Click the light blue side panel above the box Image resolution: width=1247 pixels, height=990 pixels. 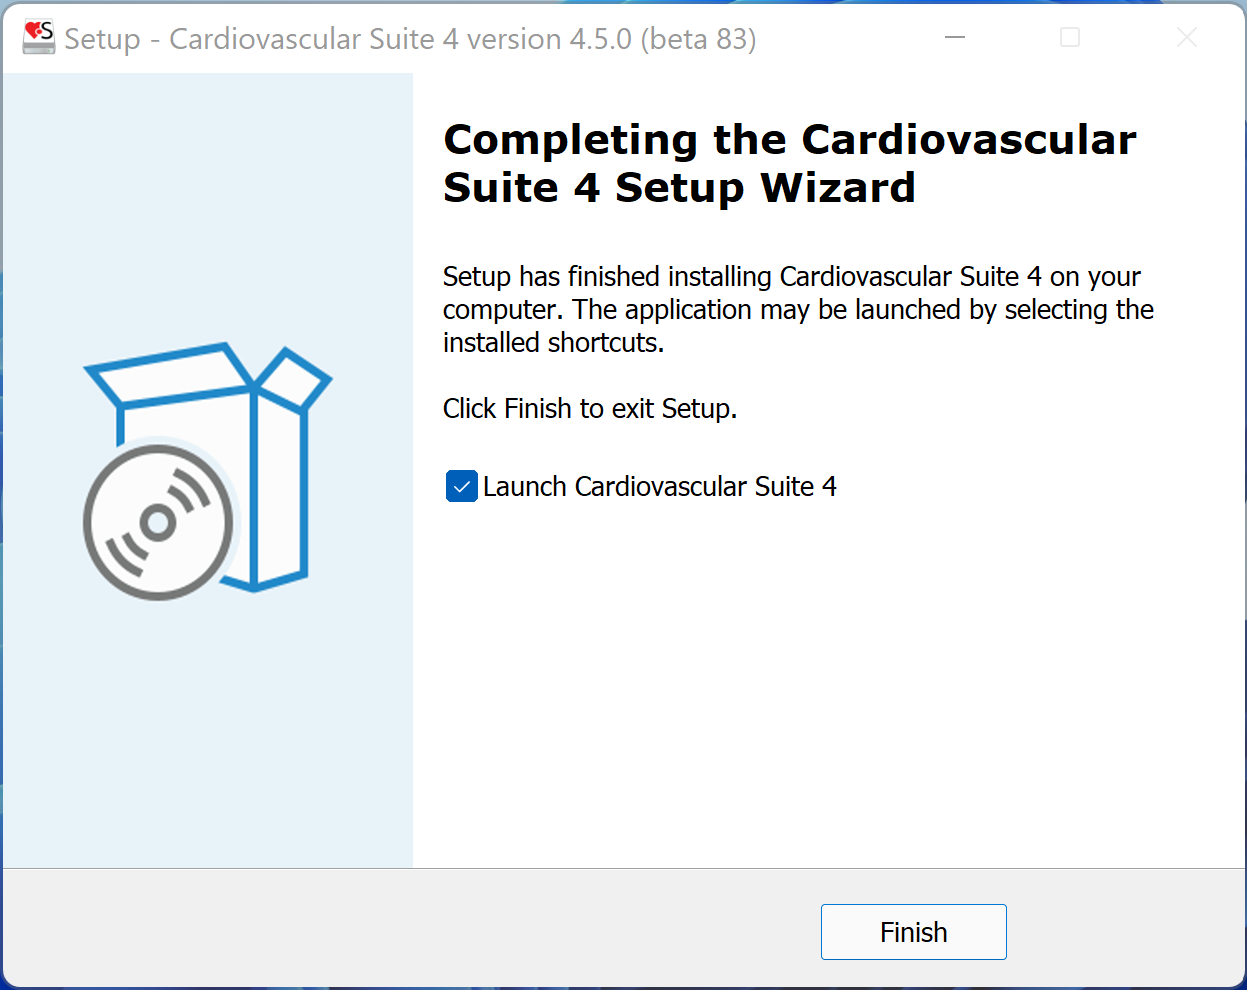click(x=207, y=200)
